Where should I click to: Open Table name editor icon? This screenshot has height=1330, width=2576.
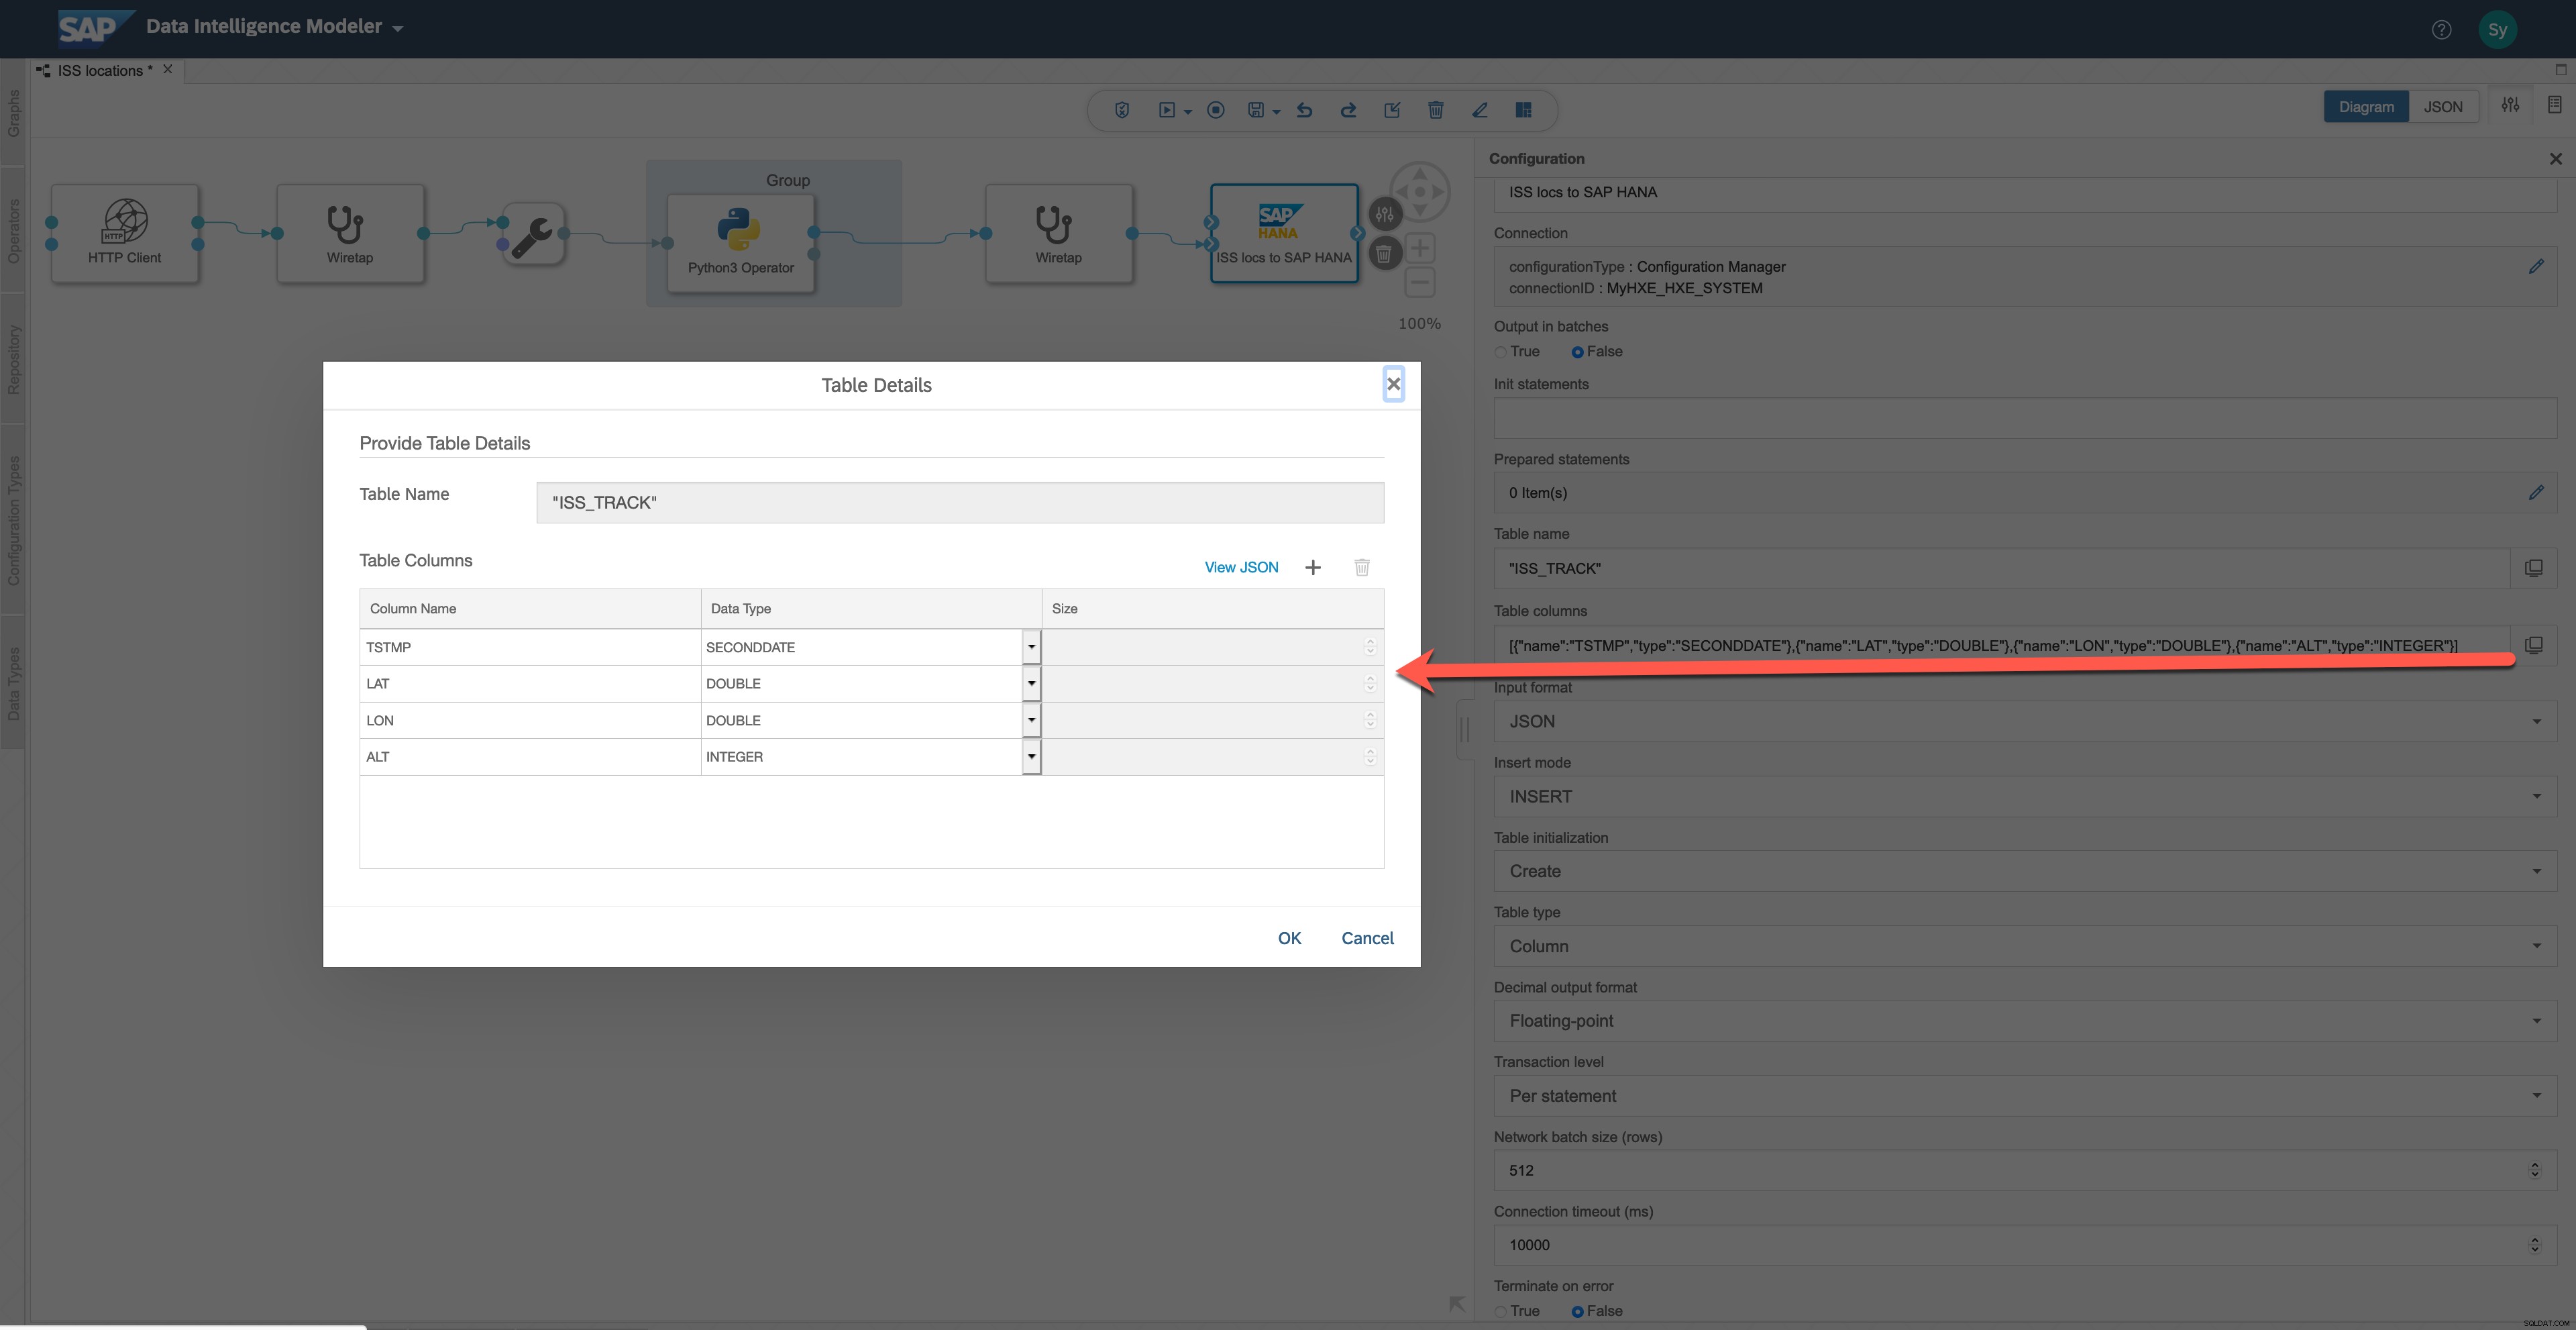point(2533,568)
